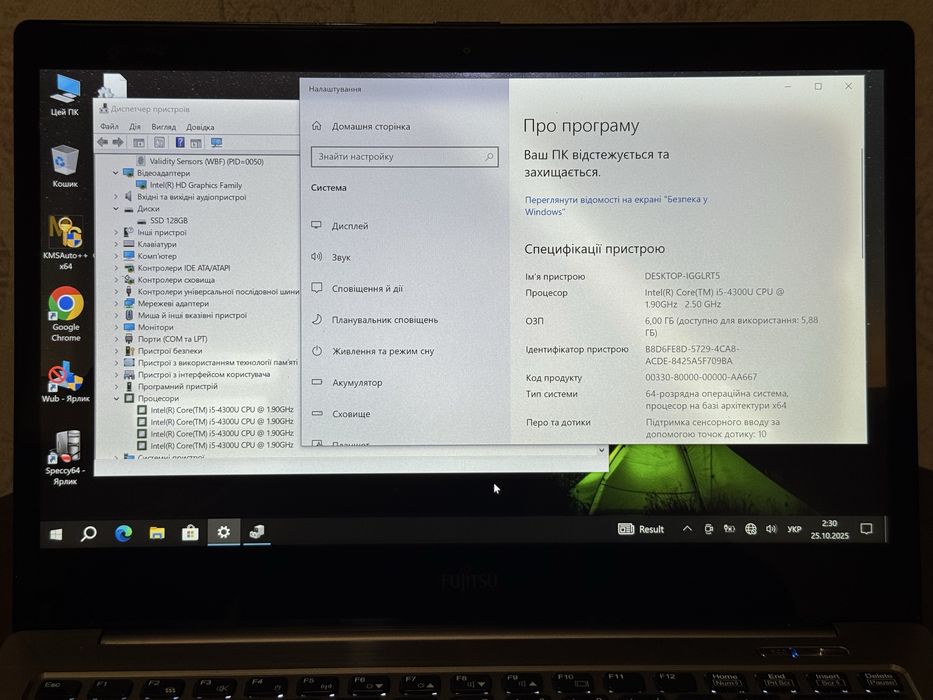Select Validity Sensors (WBF) device
The height and width of the screenshot is (700, 933).
click(206, 161)
